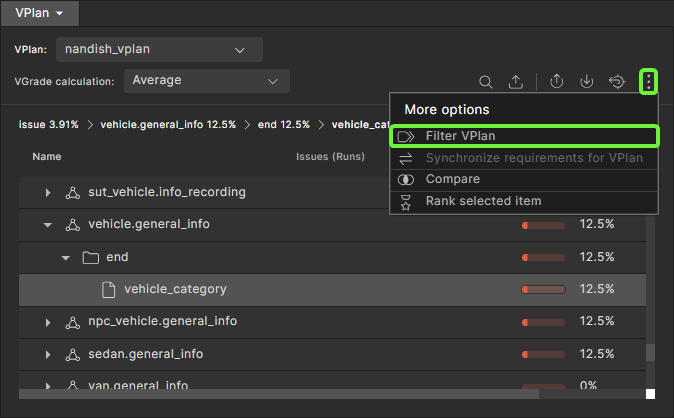Choose Filter VPlan from More options
674x418 pixels.
point(523,136)
